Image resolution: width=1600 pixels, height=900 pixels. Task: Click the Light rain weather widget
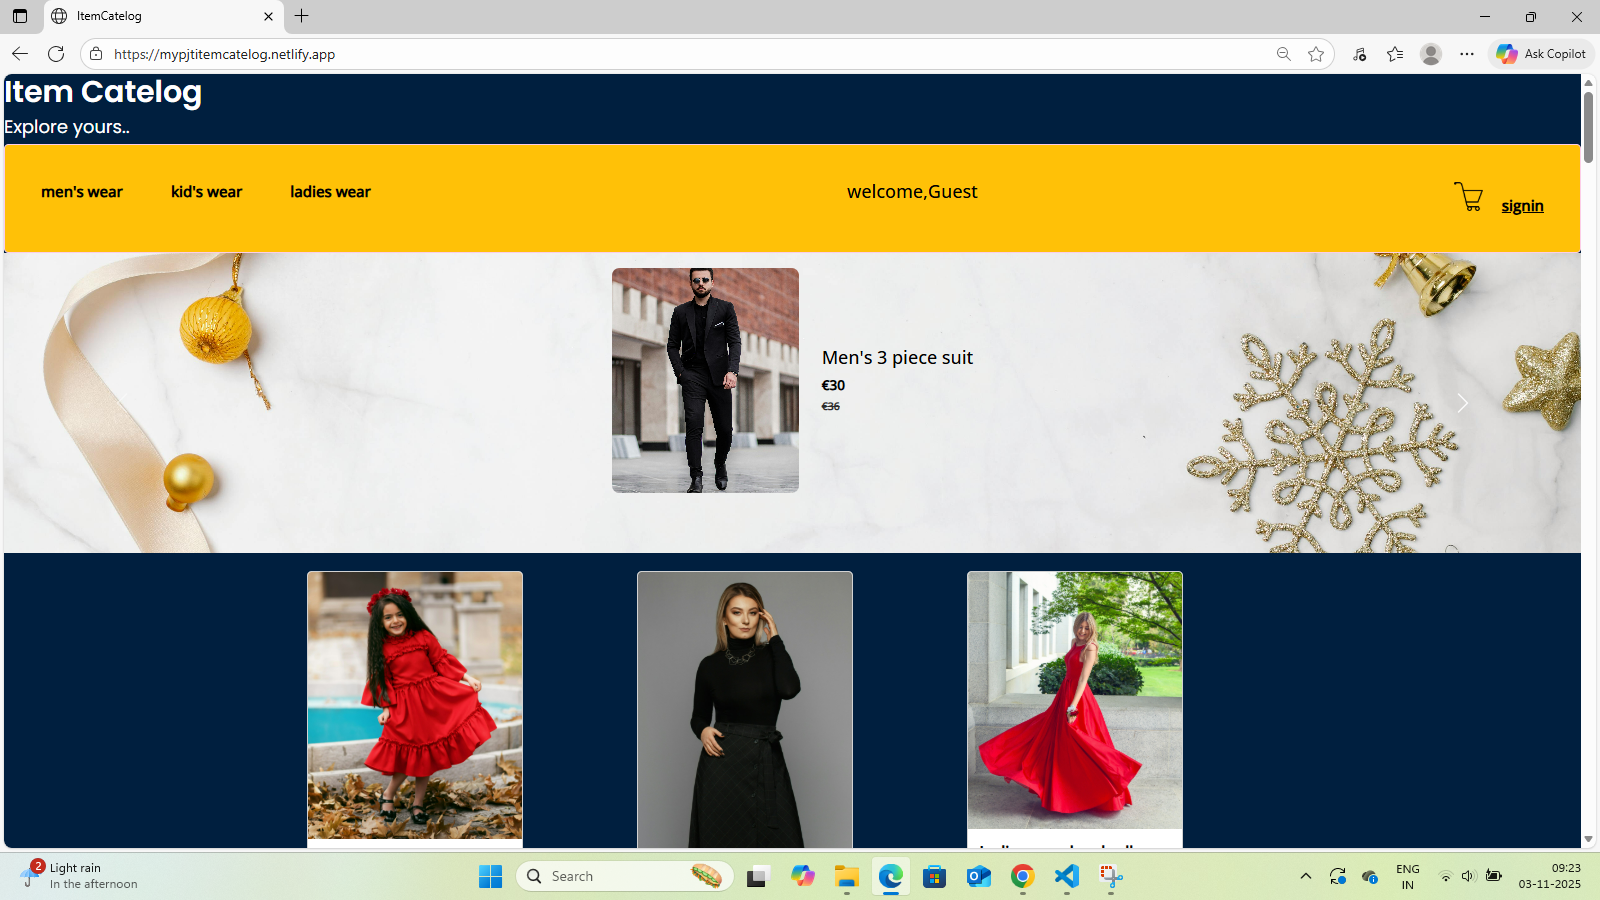pyautogui.click(x=75, y=875)
